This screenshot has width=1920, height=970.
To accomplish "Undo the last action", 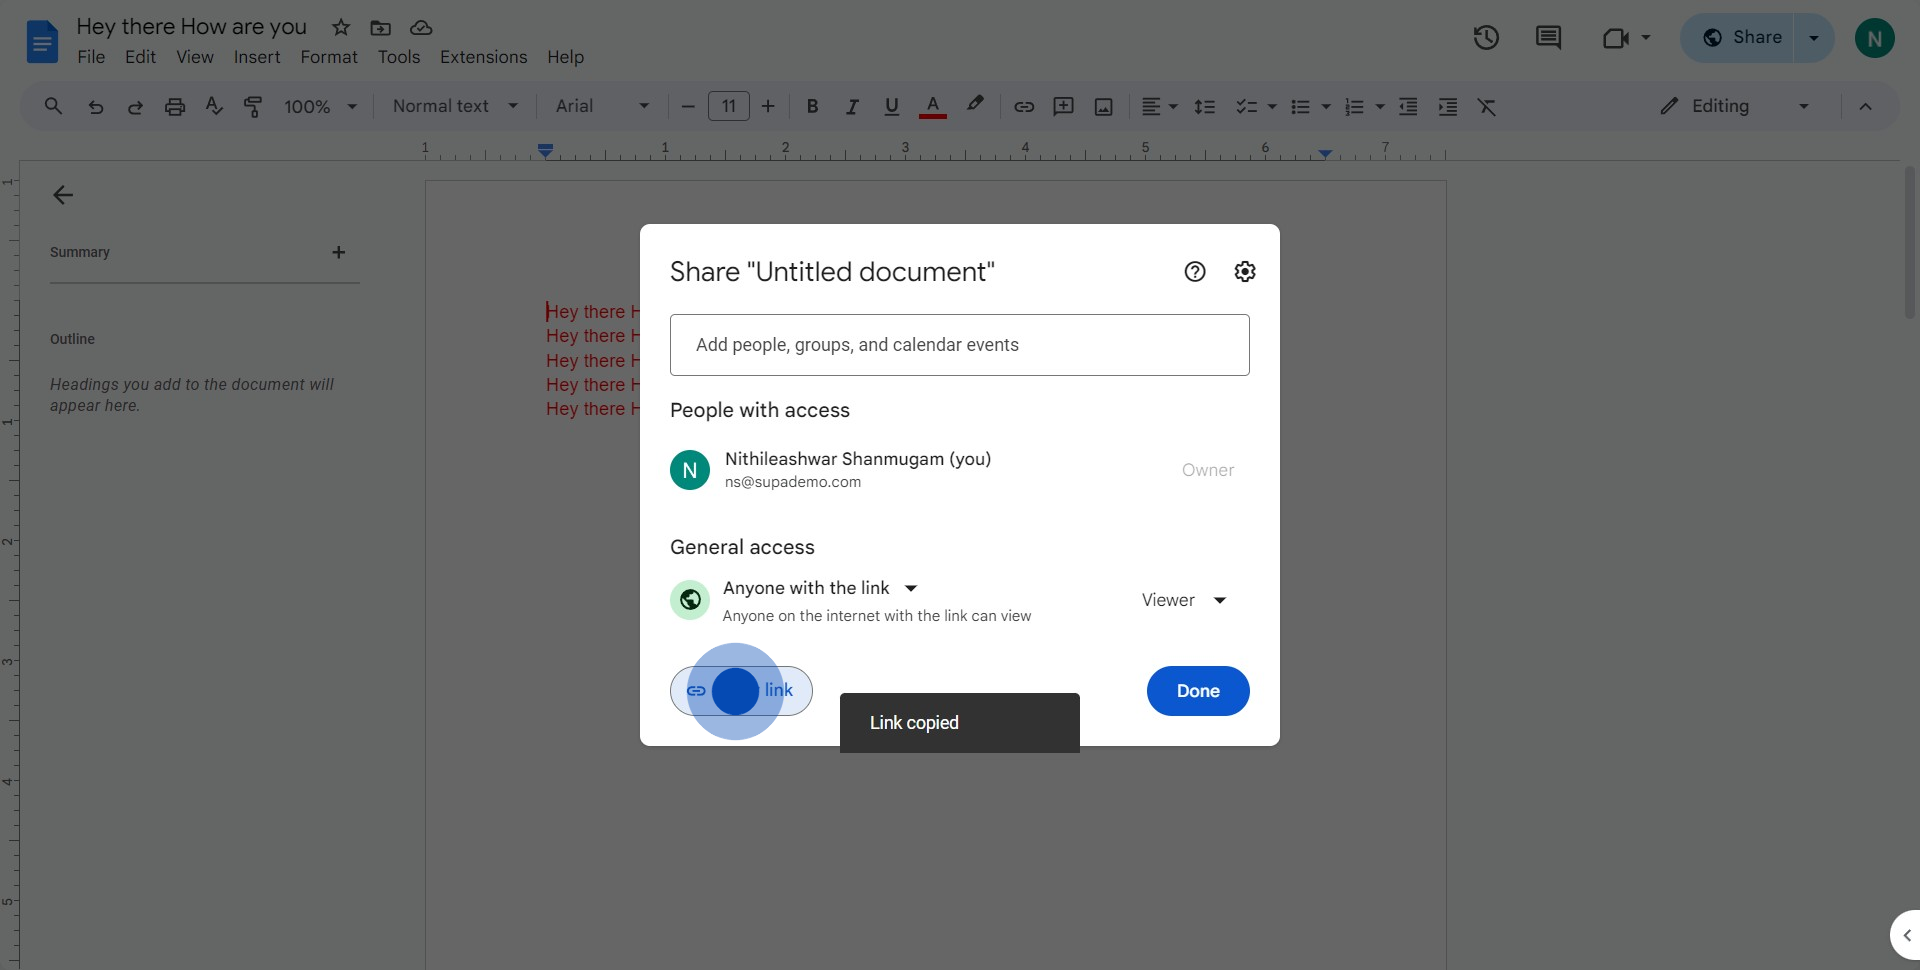I will (95, 107).
